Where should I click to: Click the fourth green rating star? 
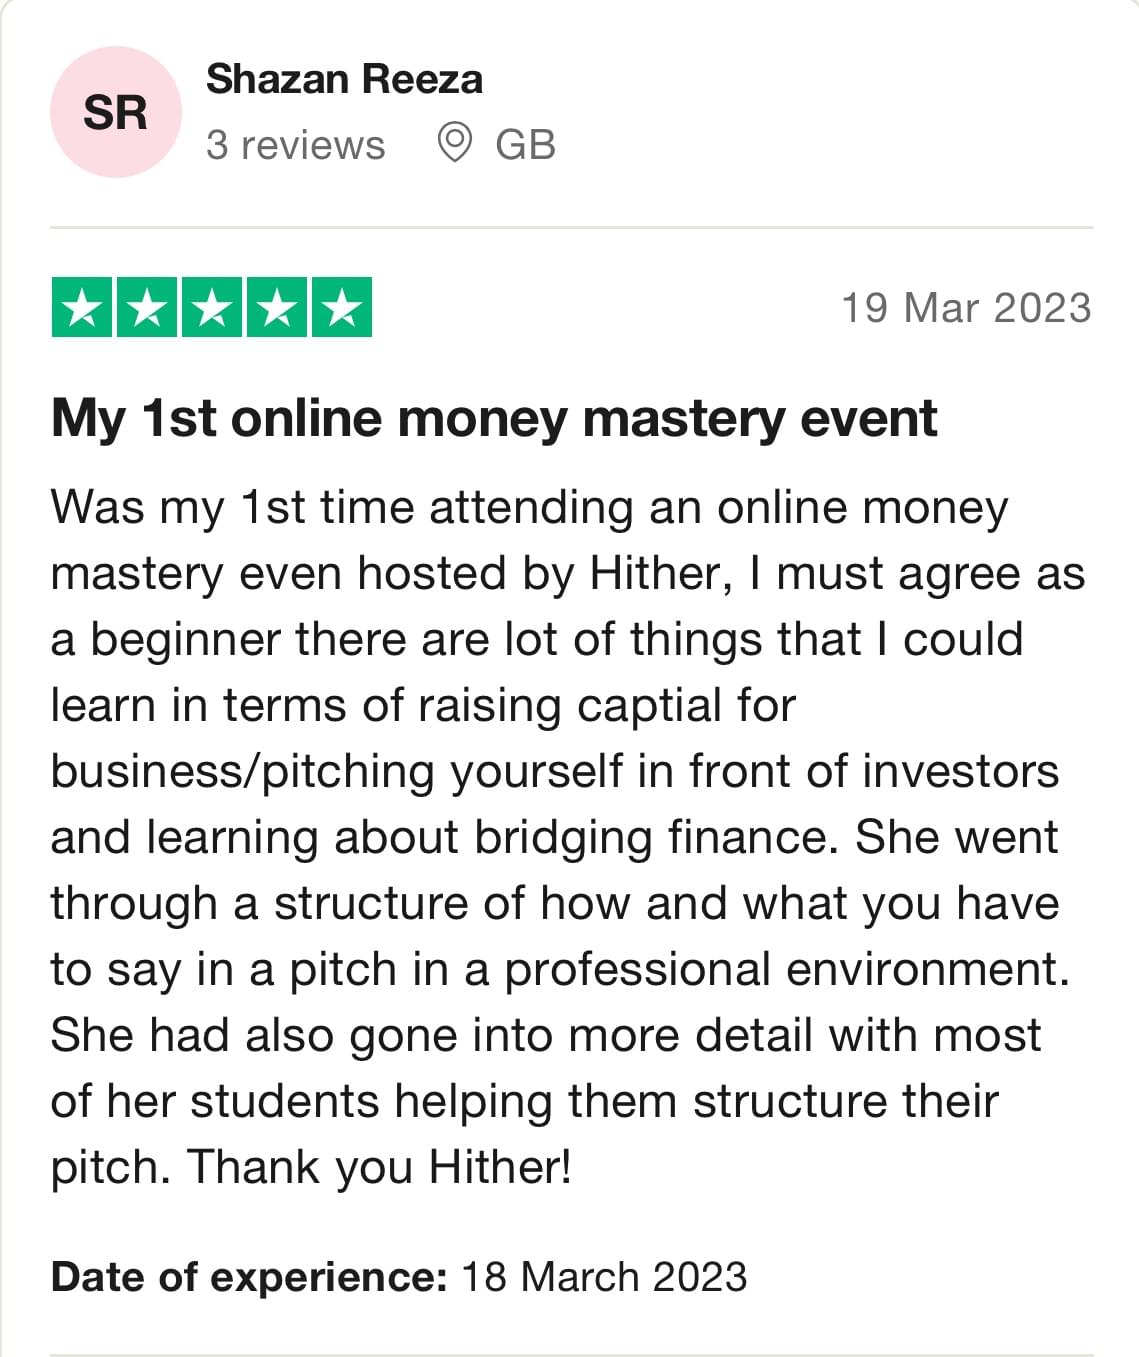point(277,307)
